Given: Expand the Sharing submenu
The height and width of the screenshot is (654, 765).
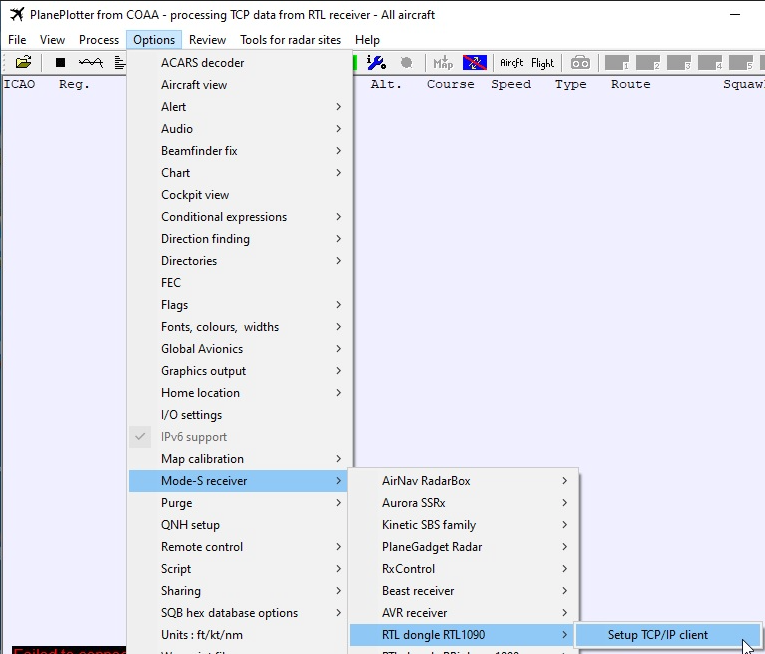Looking at the screenshot, I should click(x=240, y=591).
